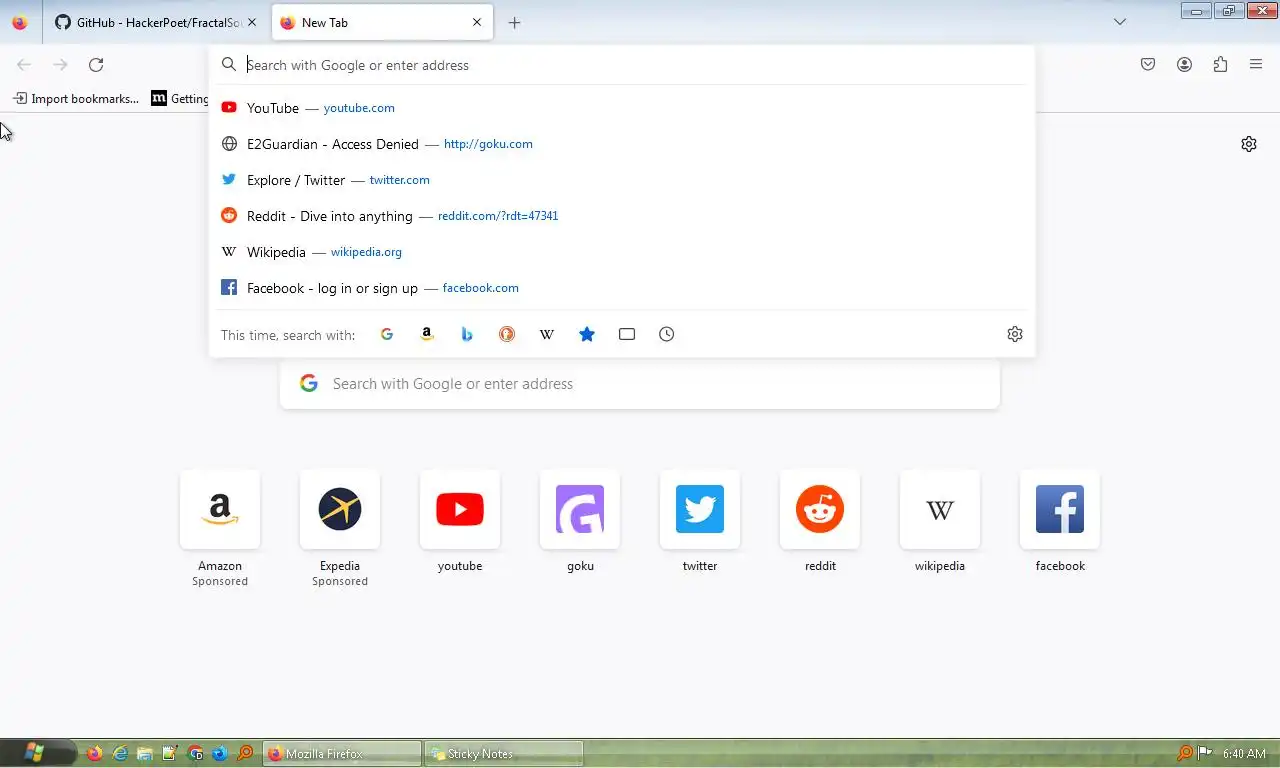1280x768 pixels.
Task: Search this time with DuckDuckGo
Action: 507,334
